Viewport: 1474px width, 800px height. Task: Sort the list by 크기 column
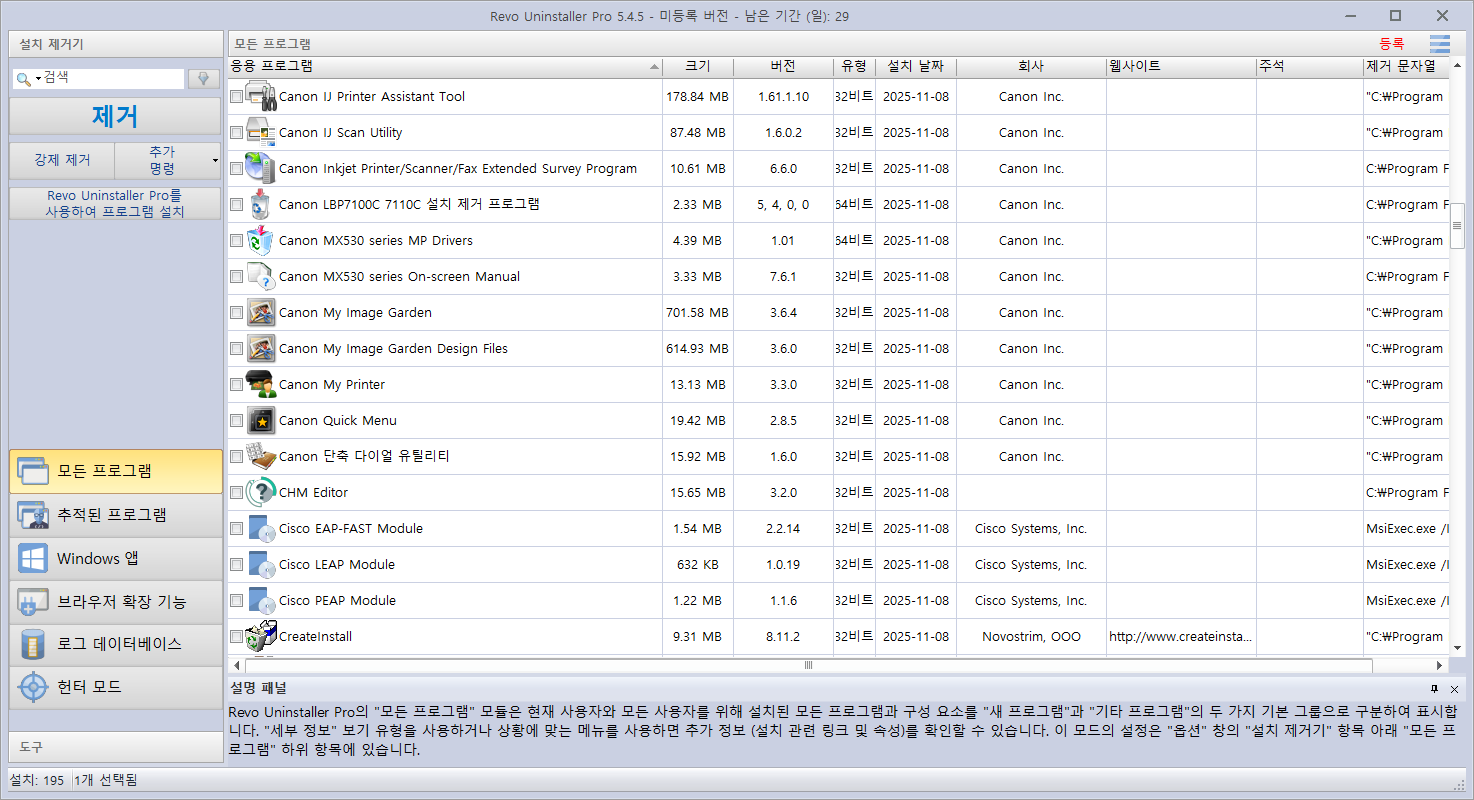point(698,67)
